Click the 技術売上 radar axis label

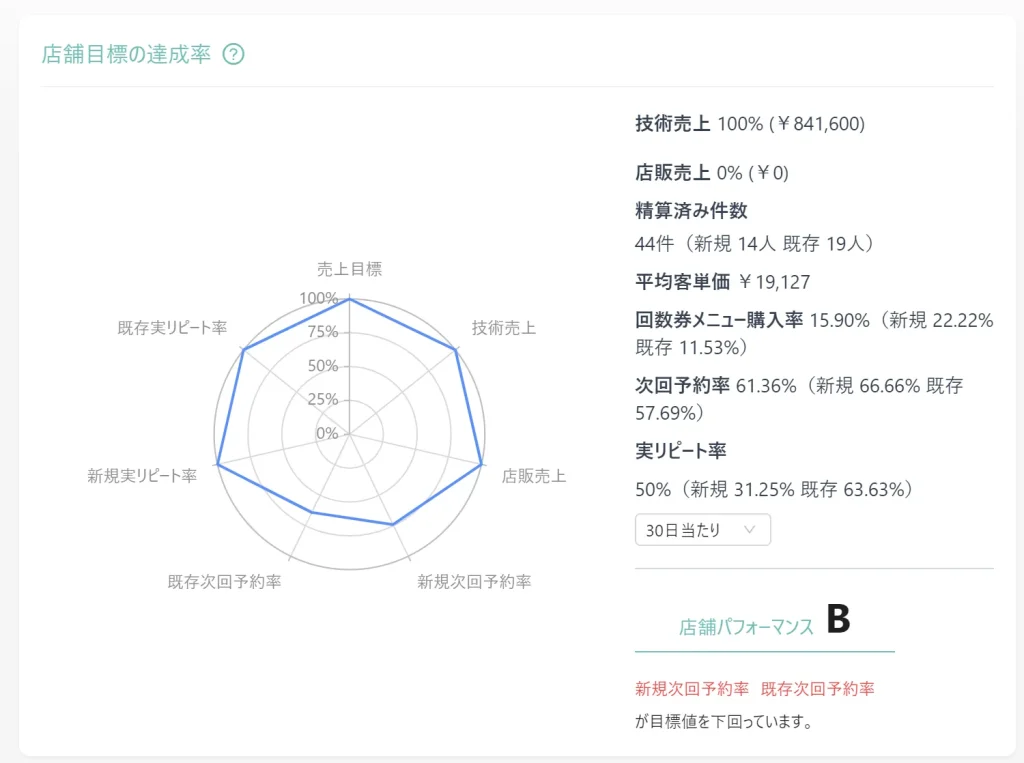(x=503, y=327)
